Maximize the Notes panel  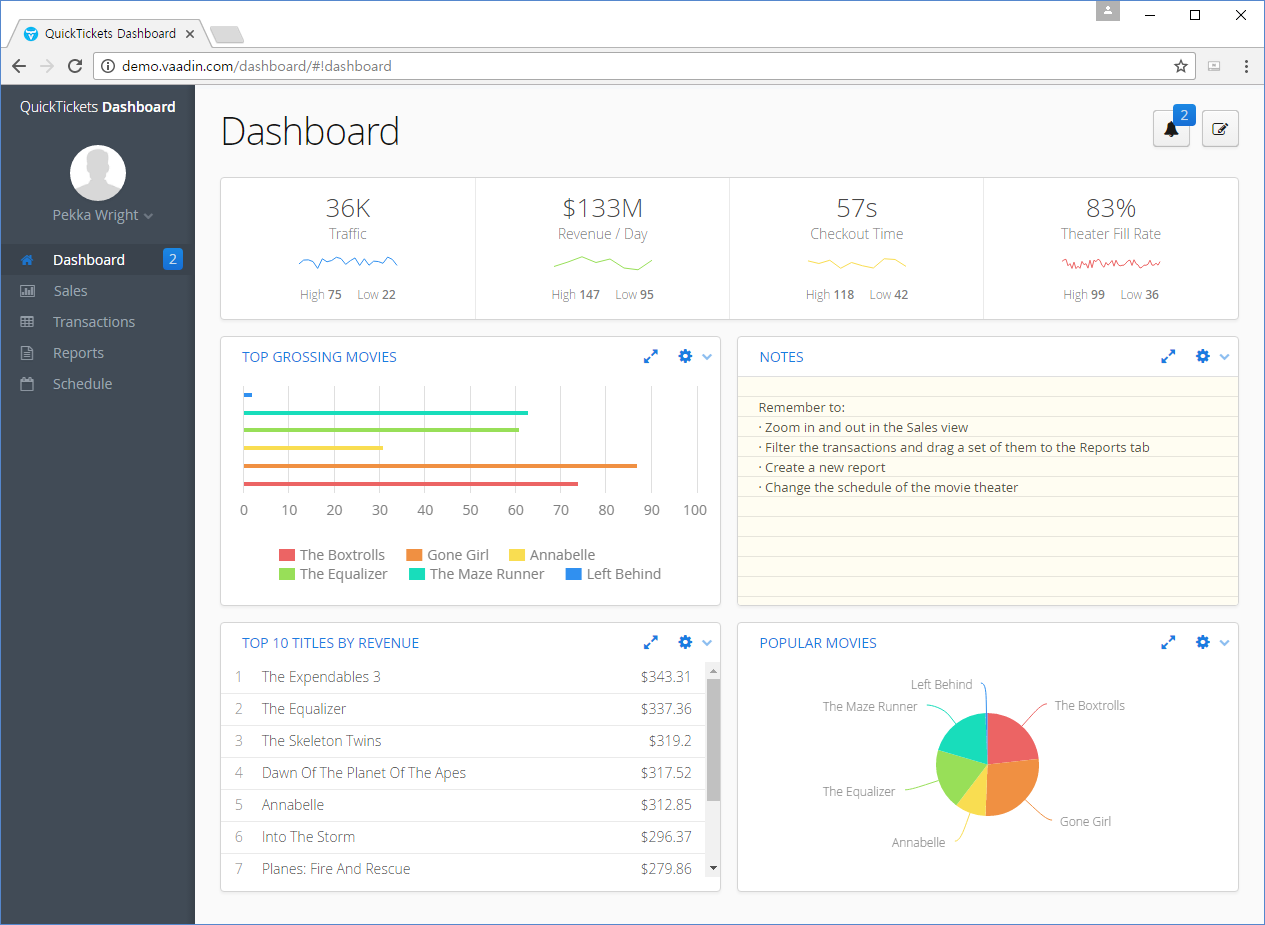1168,356
